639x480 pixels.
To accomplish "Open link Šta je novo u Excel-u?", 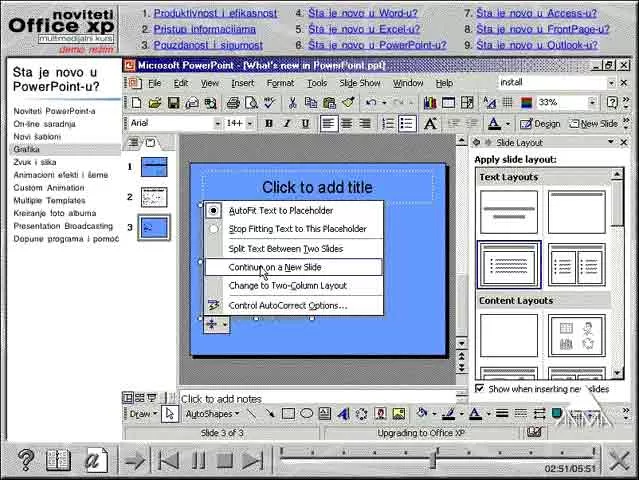I will (x=364, y=29).
